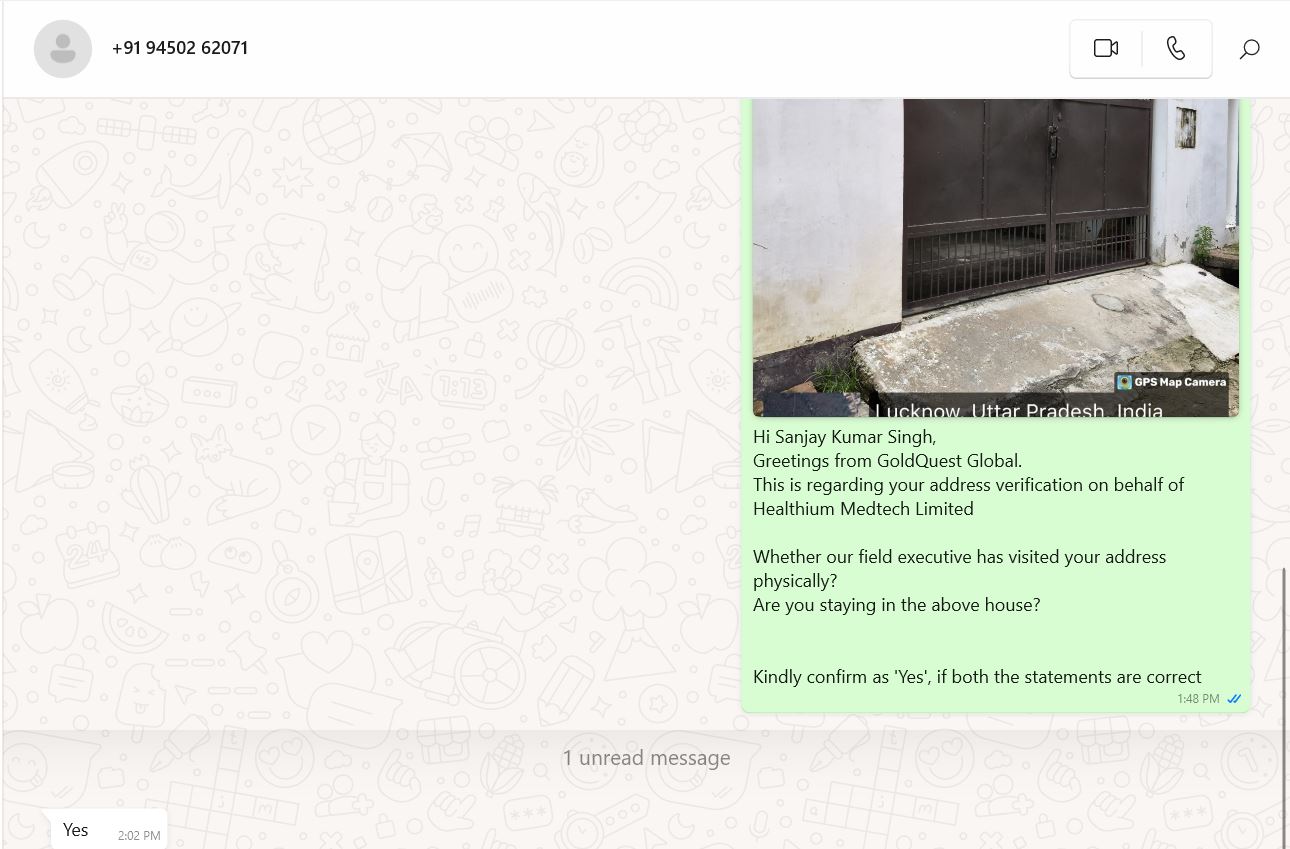
Task: Click the 2:02 PM message timestamp
Action: click(139, 835)
